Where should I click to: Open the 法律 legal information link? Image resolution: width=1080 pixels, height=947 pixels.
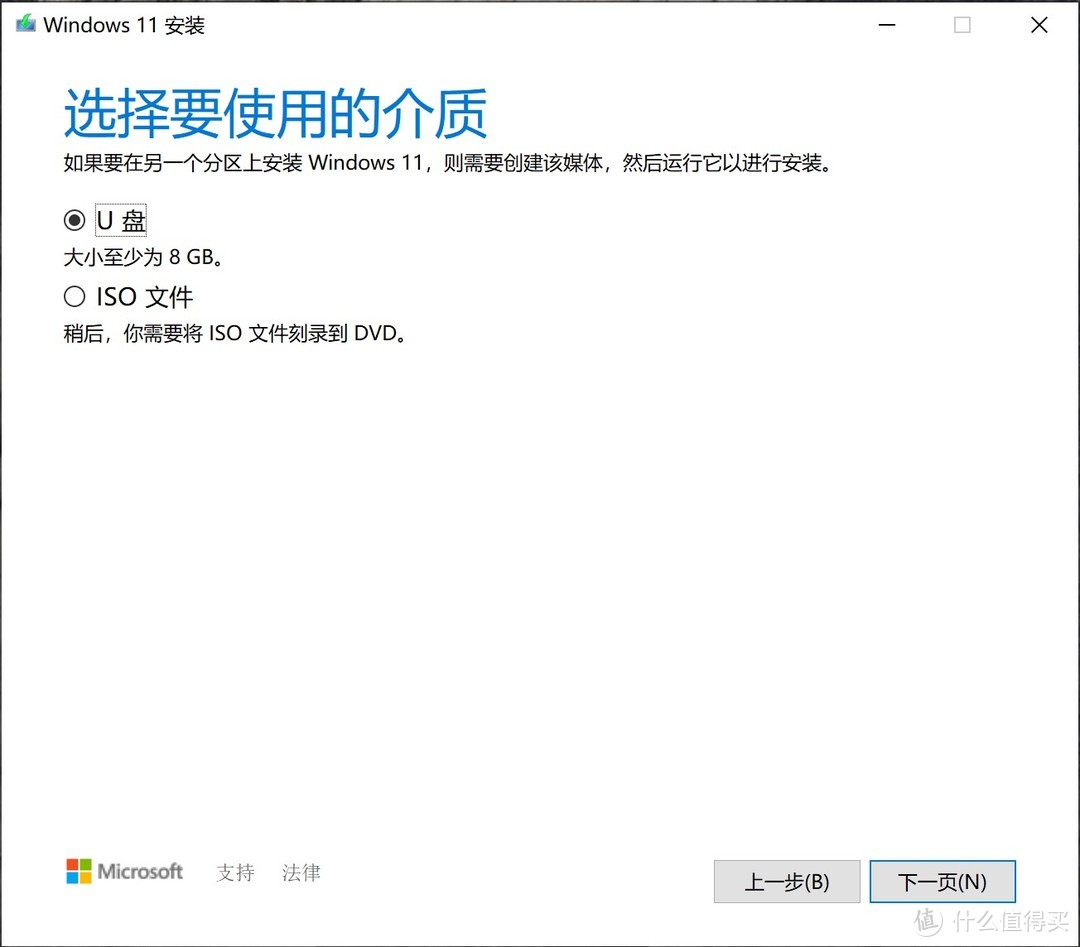(300, 872)
